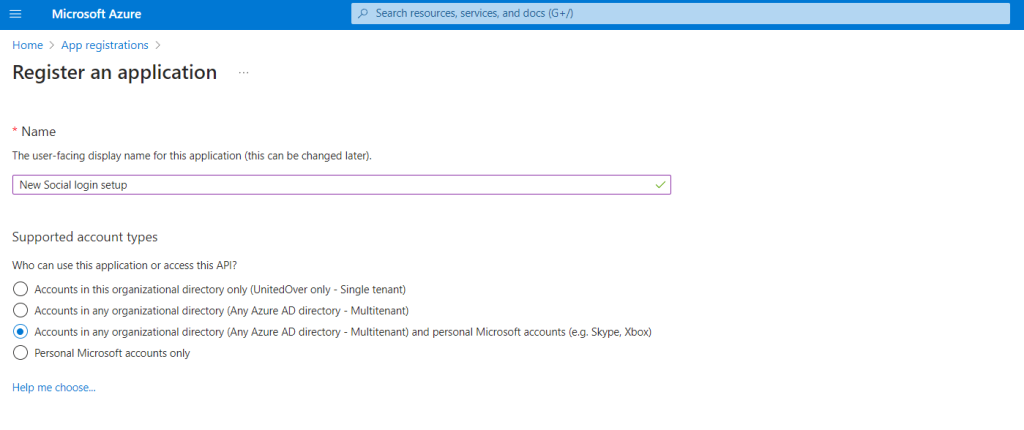Click the user-facing display name description text

pyautogui.click(x=191, y=156)
